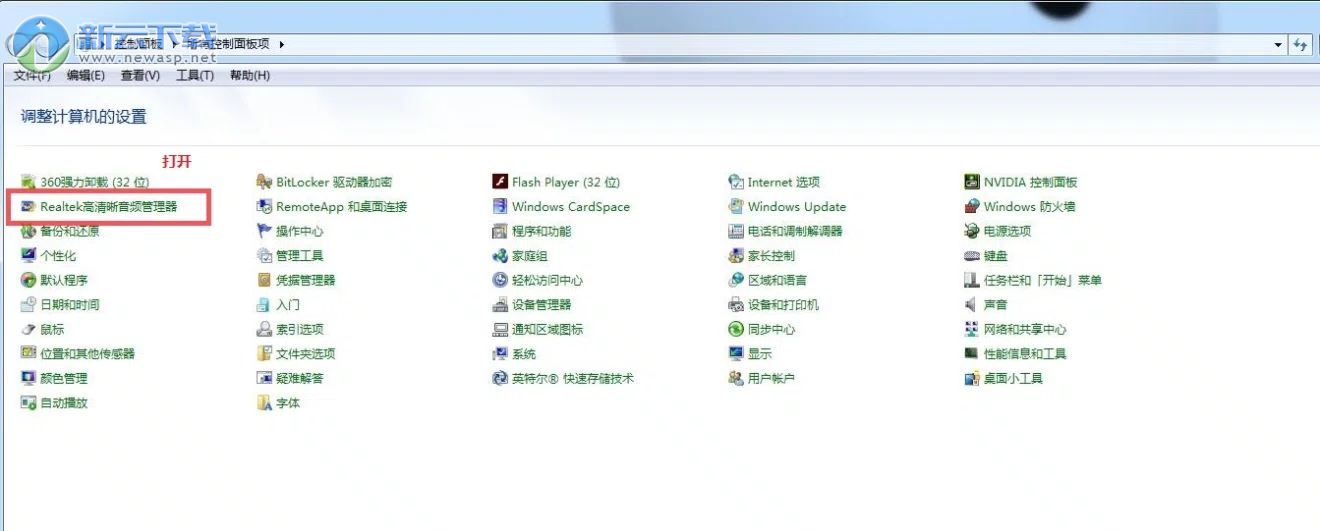Open the 桌面小工具 icon
Image resolution: width=1320 pixels, height=531 pixels.
pyautogui.click(x=972, y=378)
